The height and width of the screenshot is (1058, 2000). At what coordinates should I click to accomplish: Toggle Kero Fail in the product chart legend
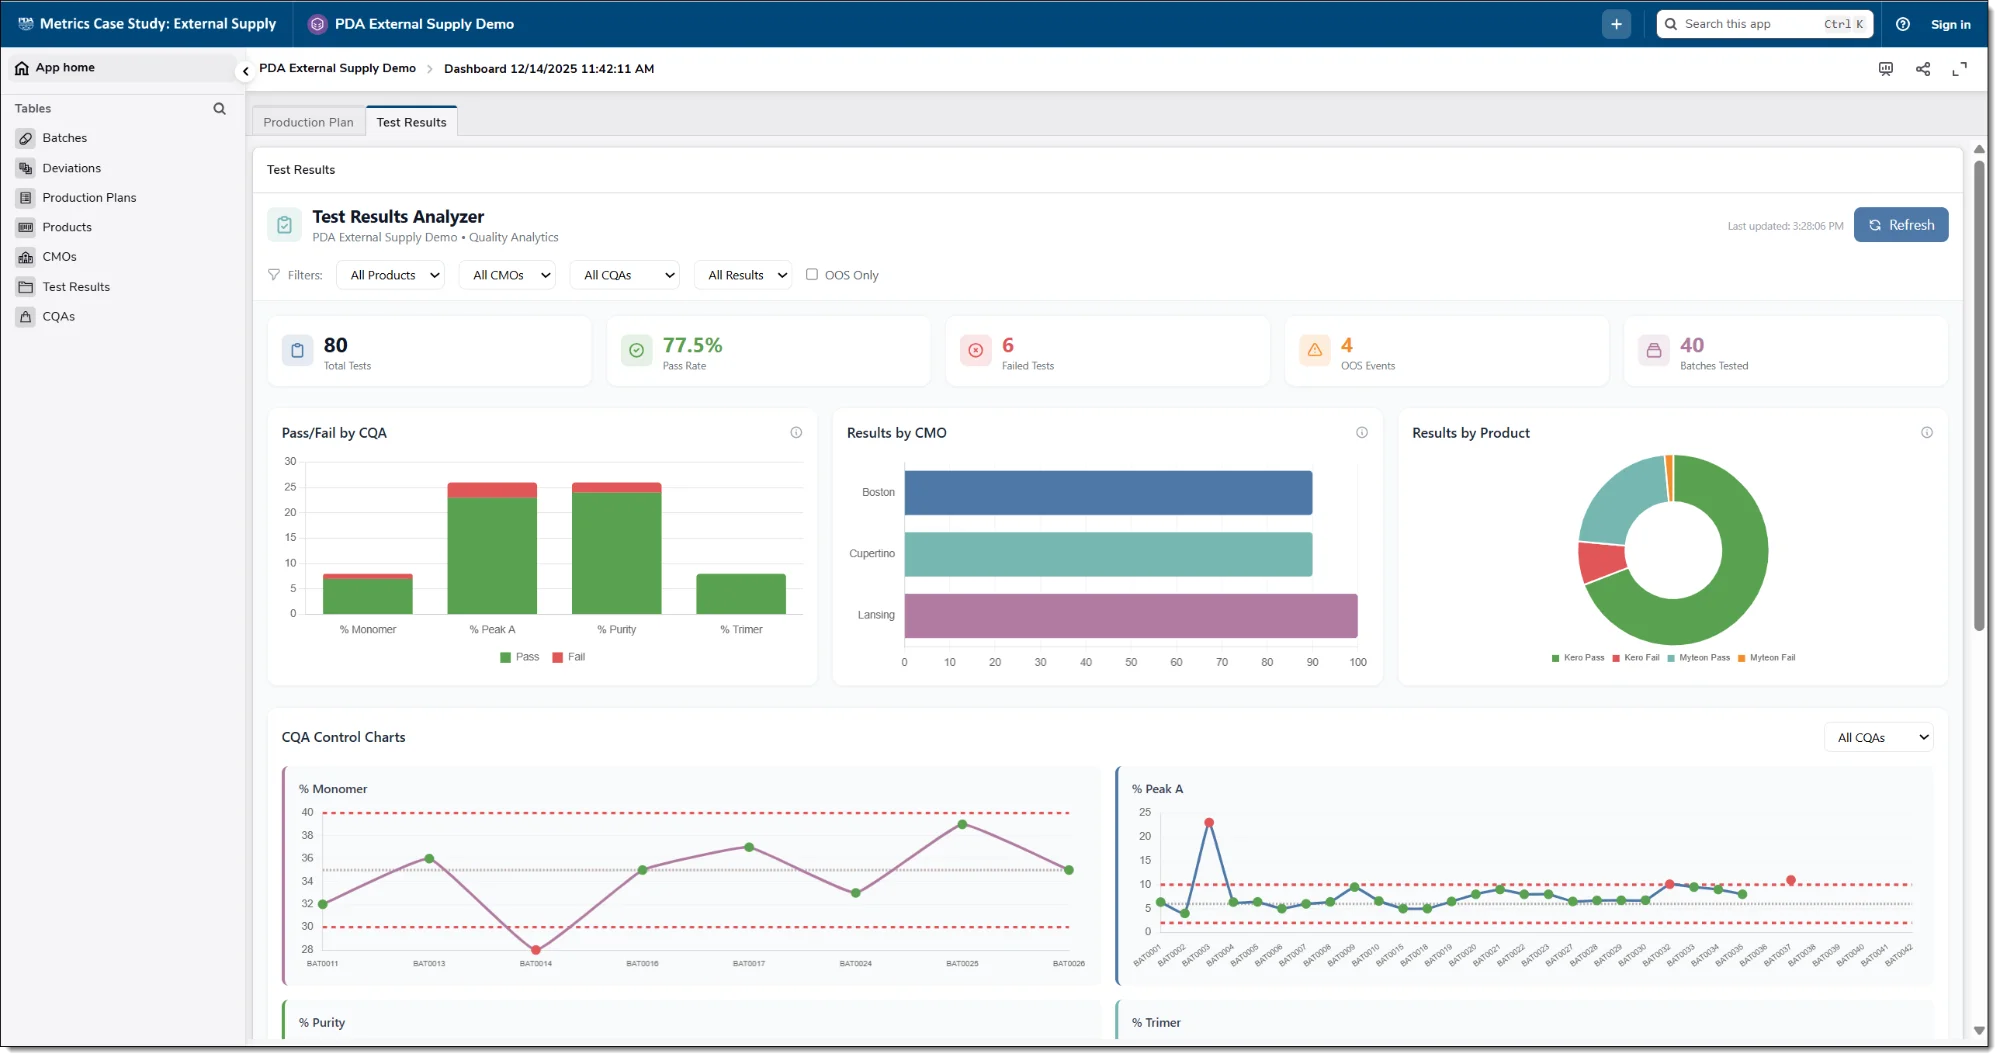[1636, 658]
